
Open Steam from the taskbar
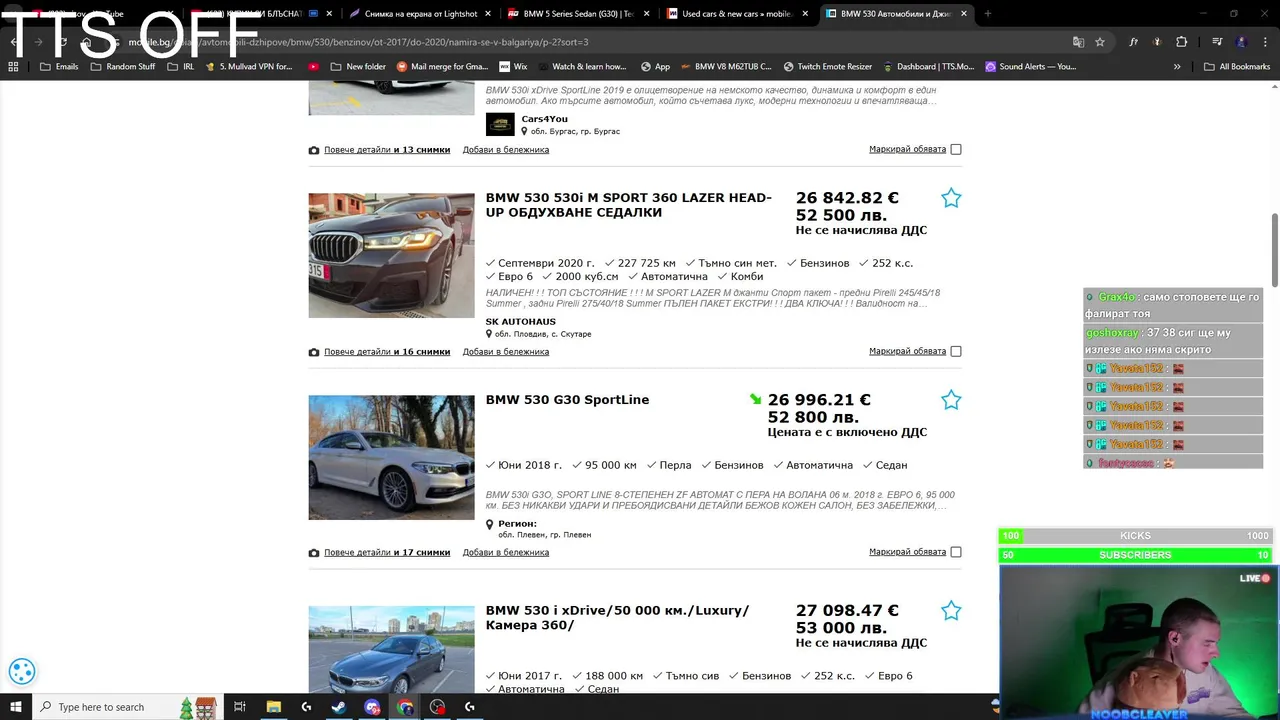pos(339,707)
